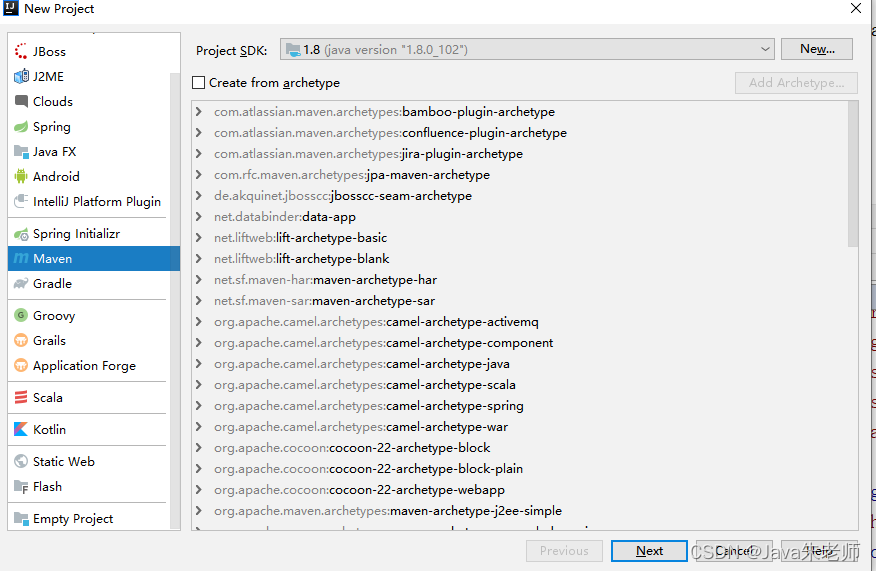Click the Empty Project folder icon
The height and width of the screenshot is (571, 876).
21,518
